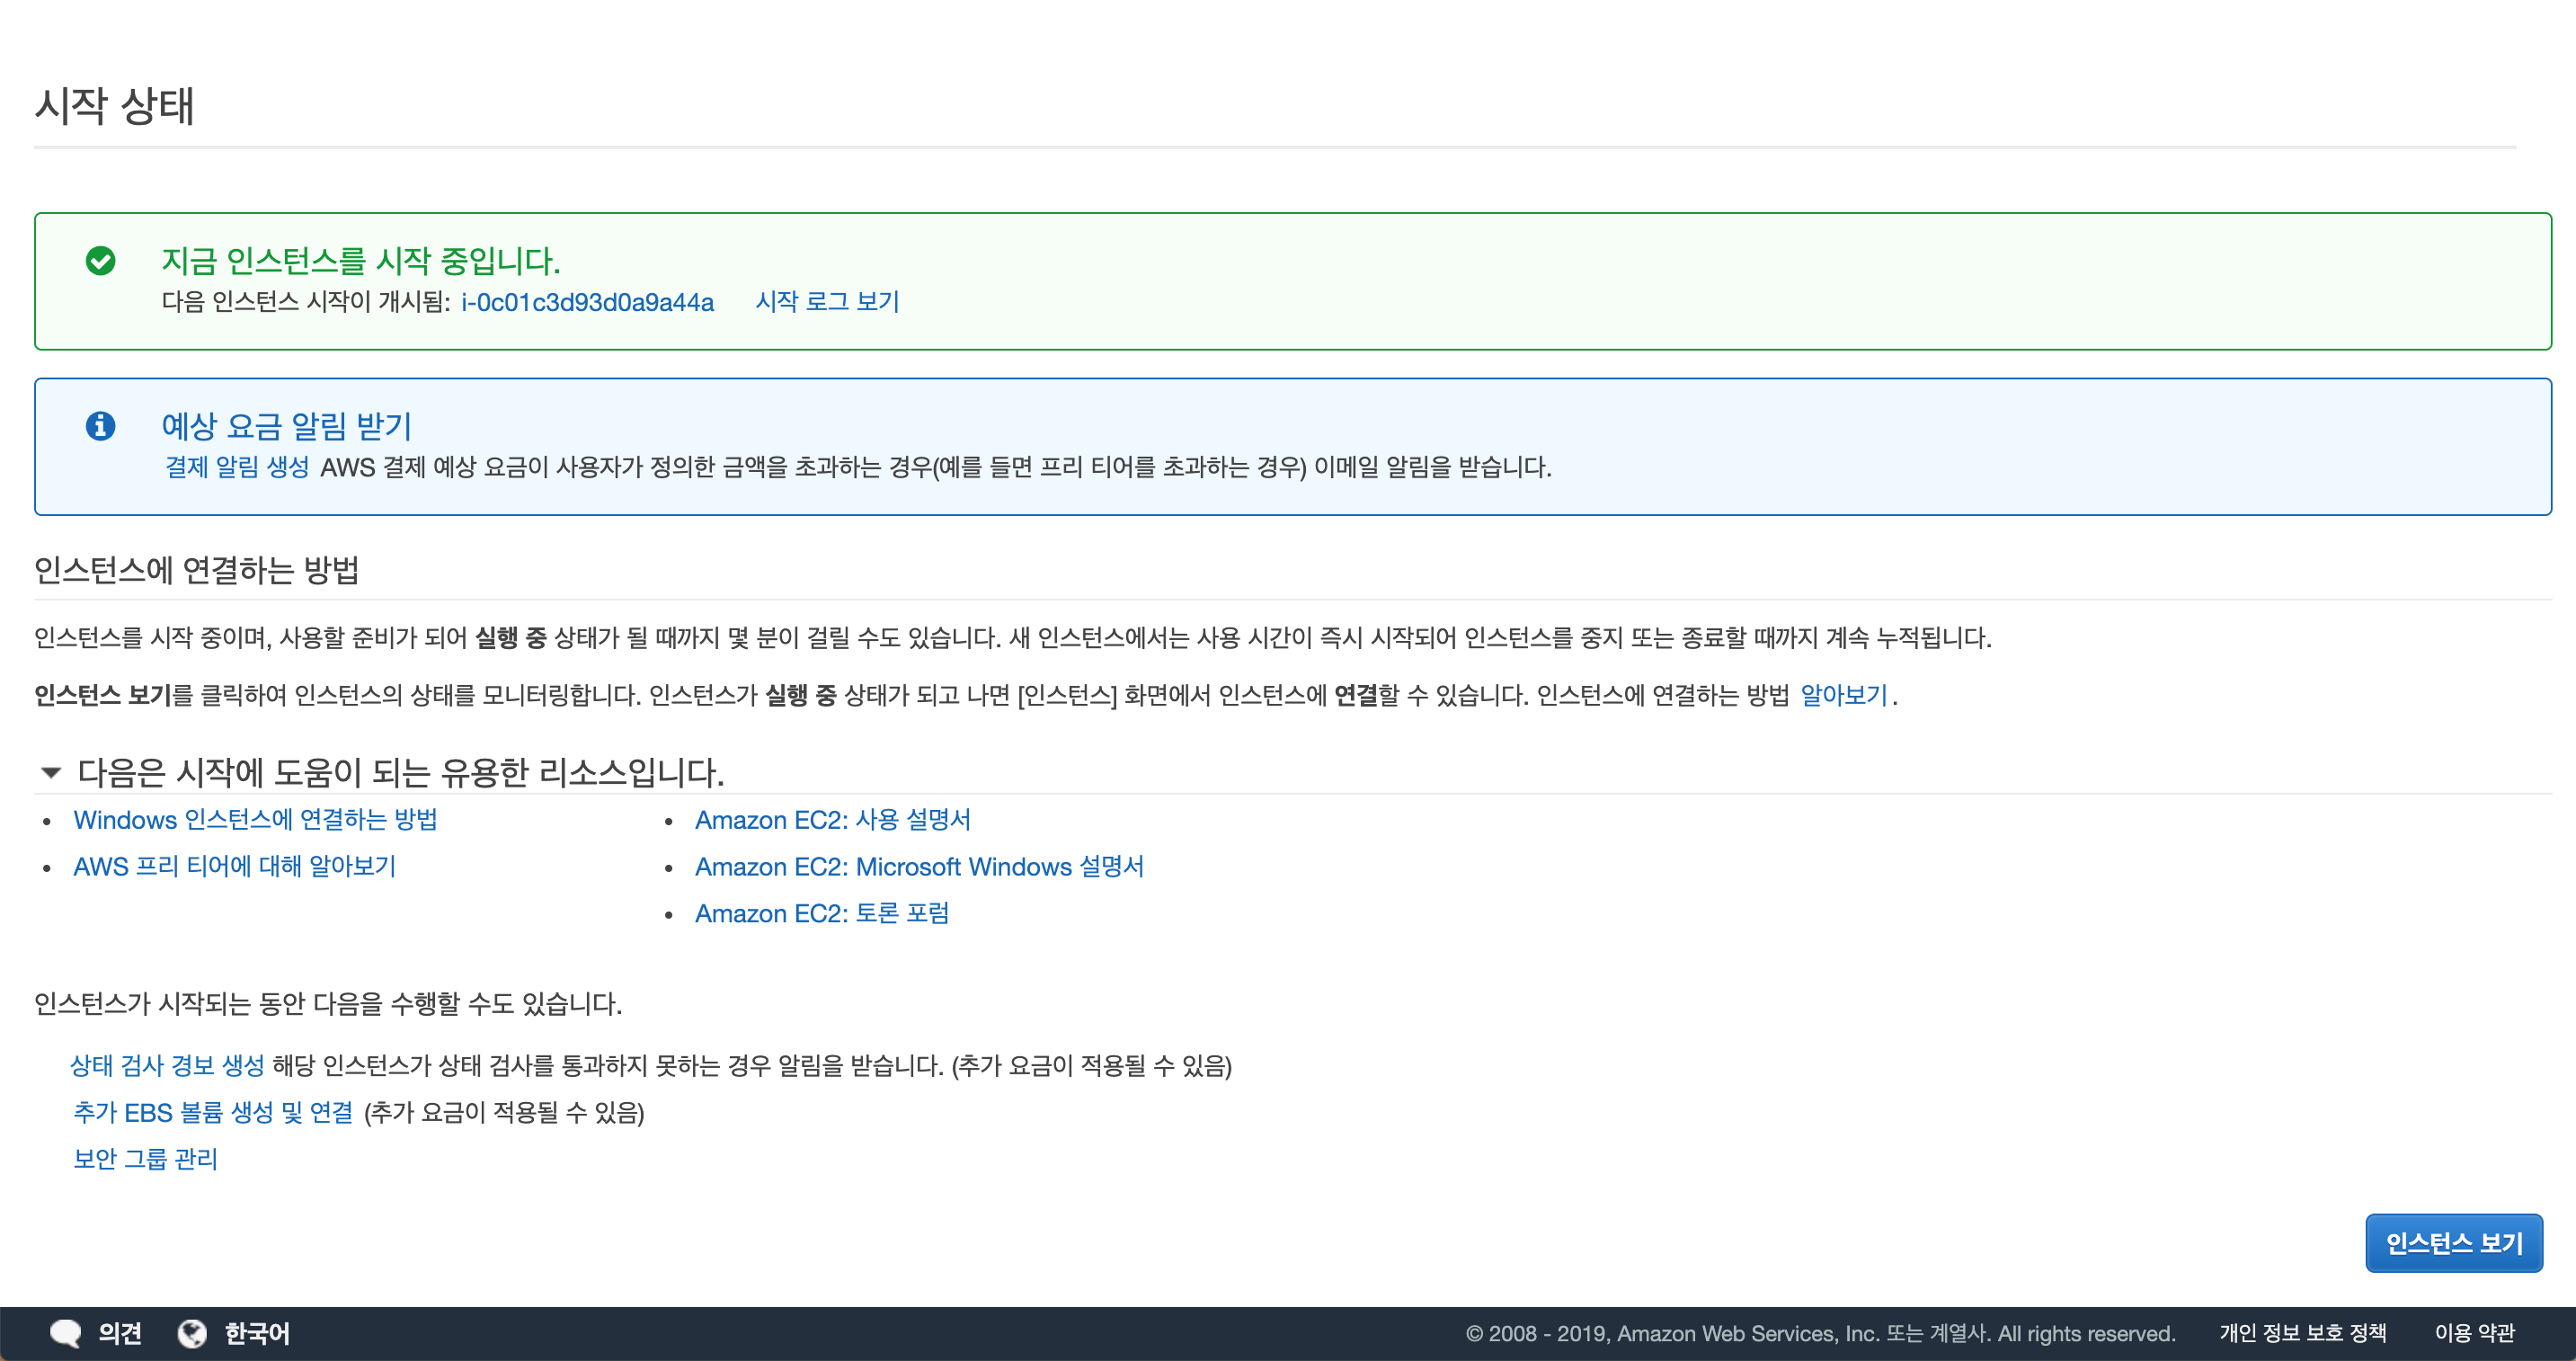The height and width of the screenshot is (1361, 2576).
Task: Click the green success checkmark icon
Action: pos(100,261)
